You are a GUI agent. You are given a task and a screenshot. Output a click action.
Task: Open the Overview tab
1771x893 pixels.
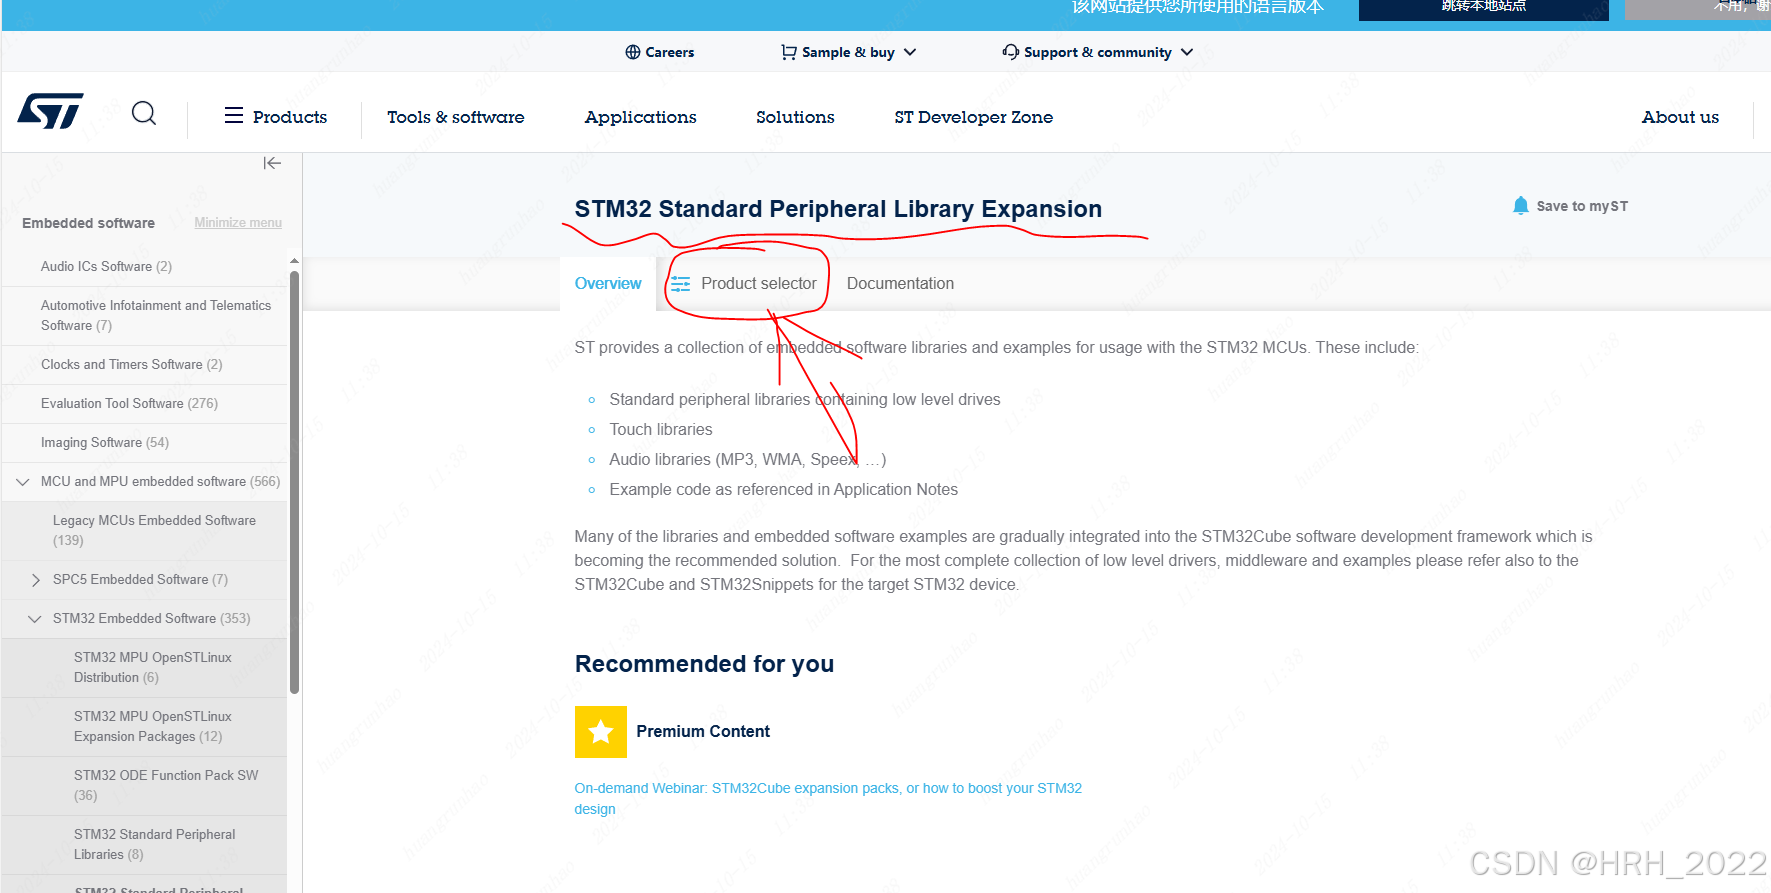click(x=608, y=284)
